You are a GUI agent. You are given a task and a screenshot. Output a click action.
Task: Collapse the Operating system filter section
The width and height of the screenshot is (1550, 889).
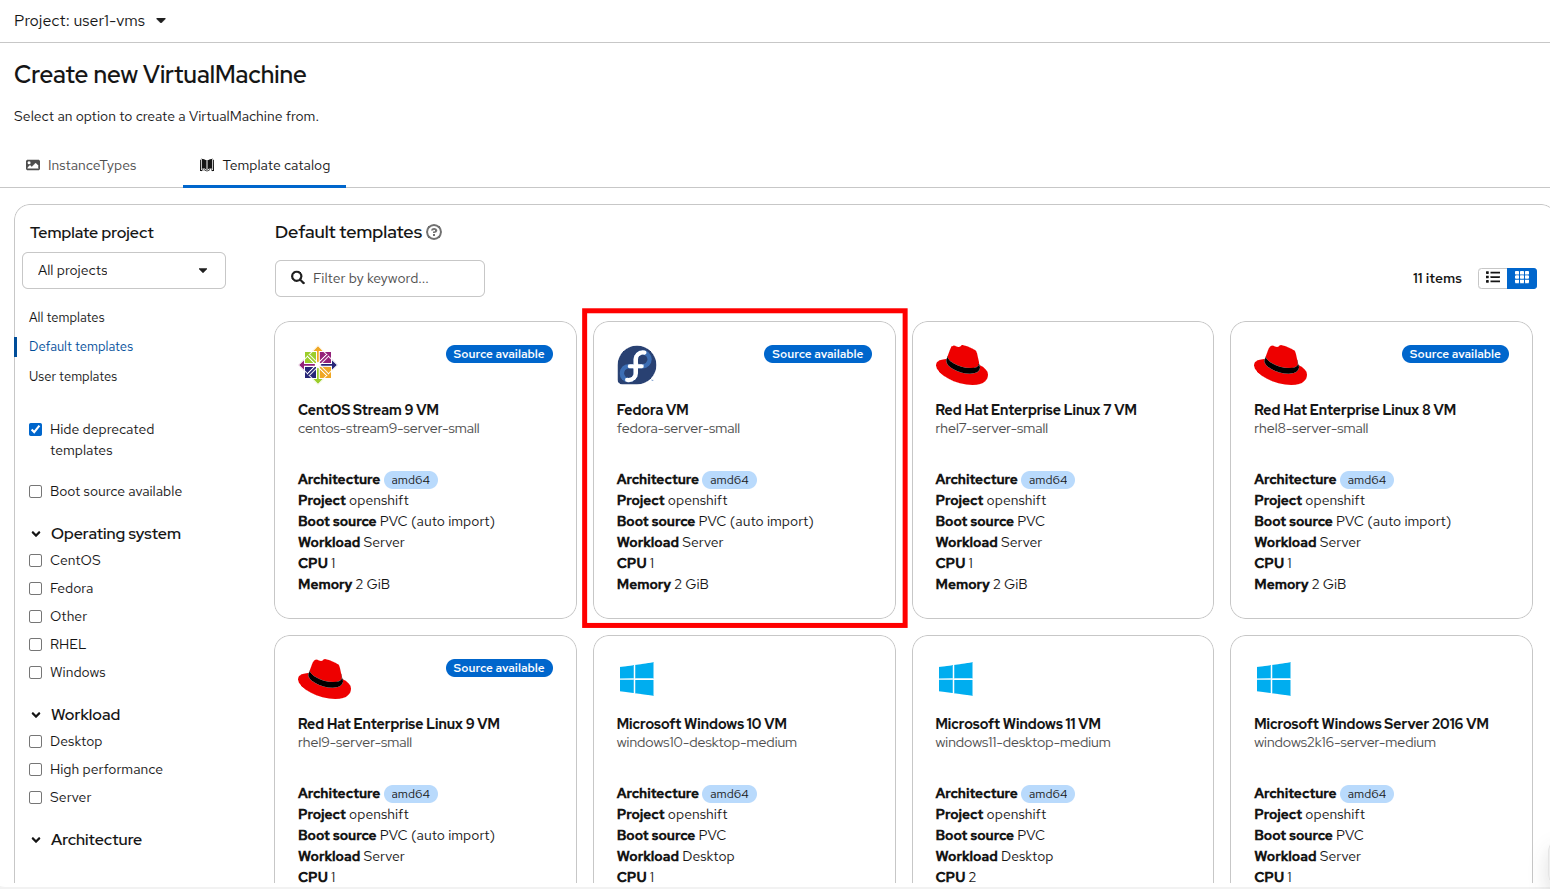(x=36, y=534)
